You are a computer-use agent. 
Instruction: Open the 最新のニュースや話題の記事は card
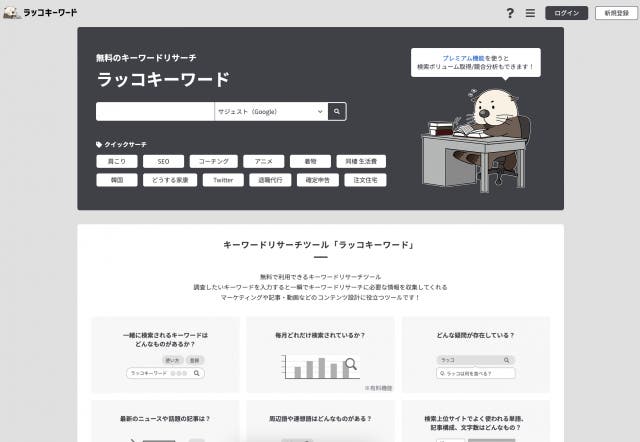165,421
